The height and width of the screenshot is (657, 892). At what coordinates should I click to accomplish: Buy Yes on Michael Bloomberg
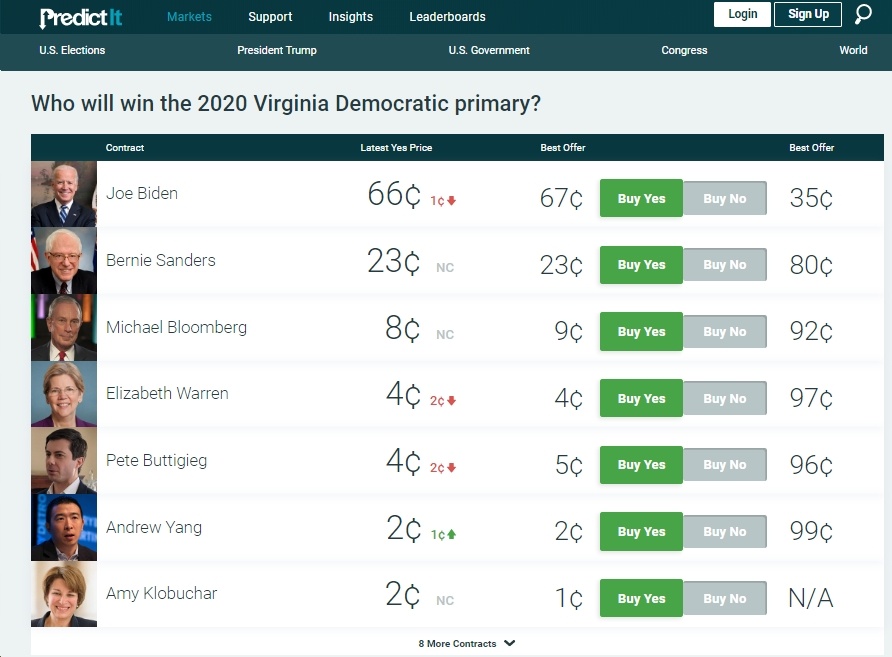tap(641, 331)
